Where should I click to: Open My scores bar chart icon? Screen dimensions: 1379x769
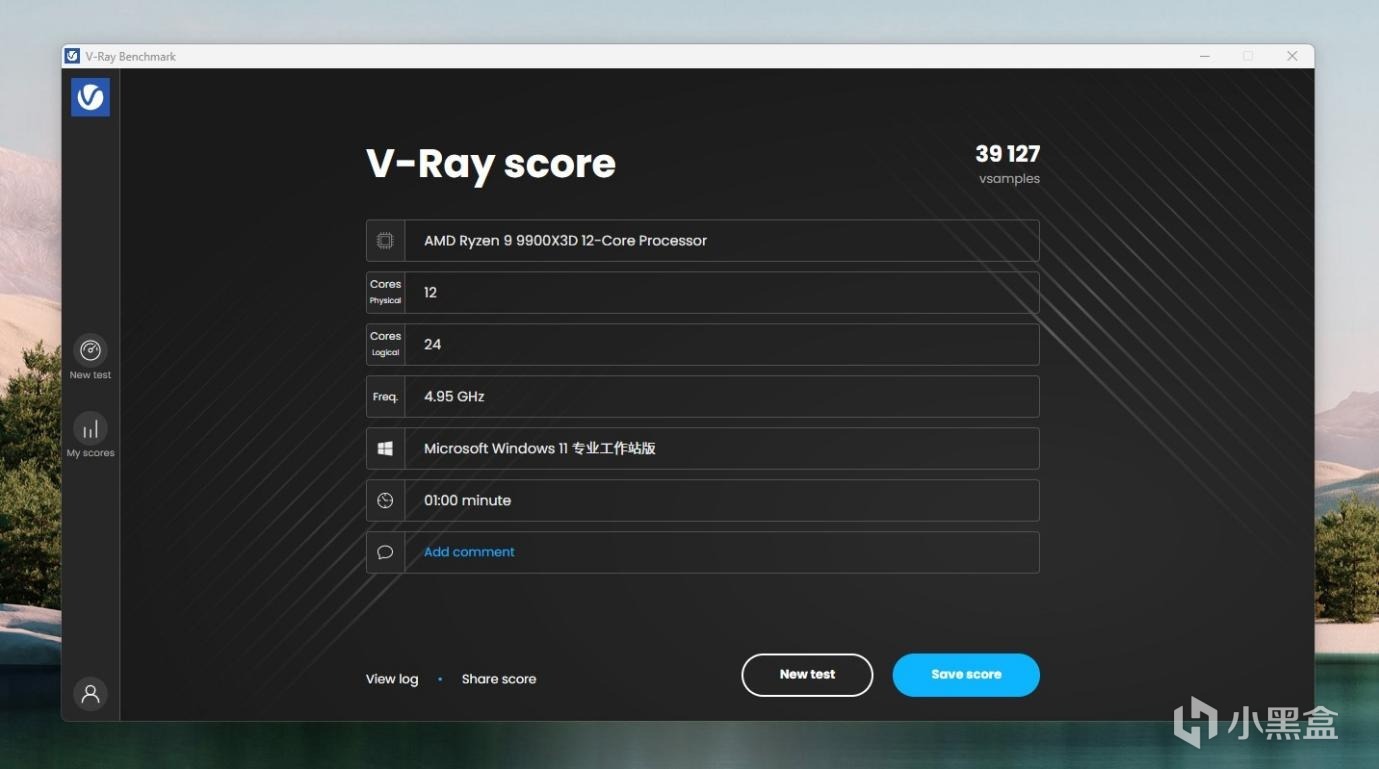(90, 429)
